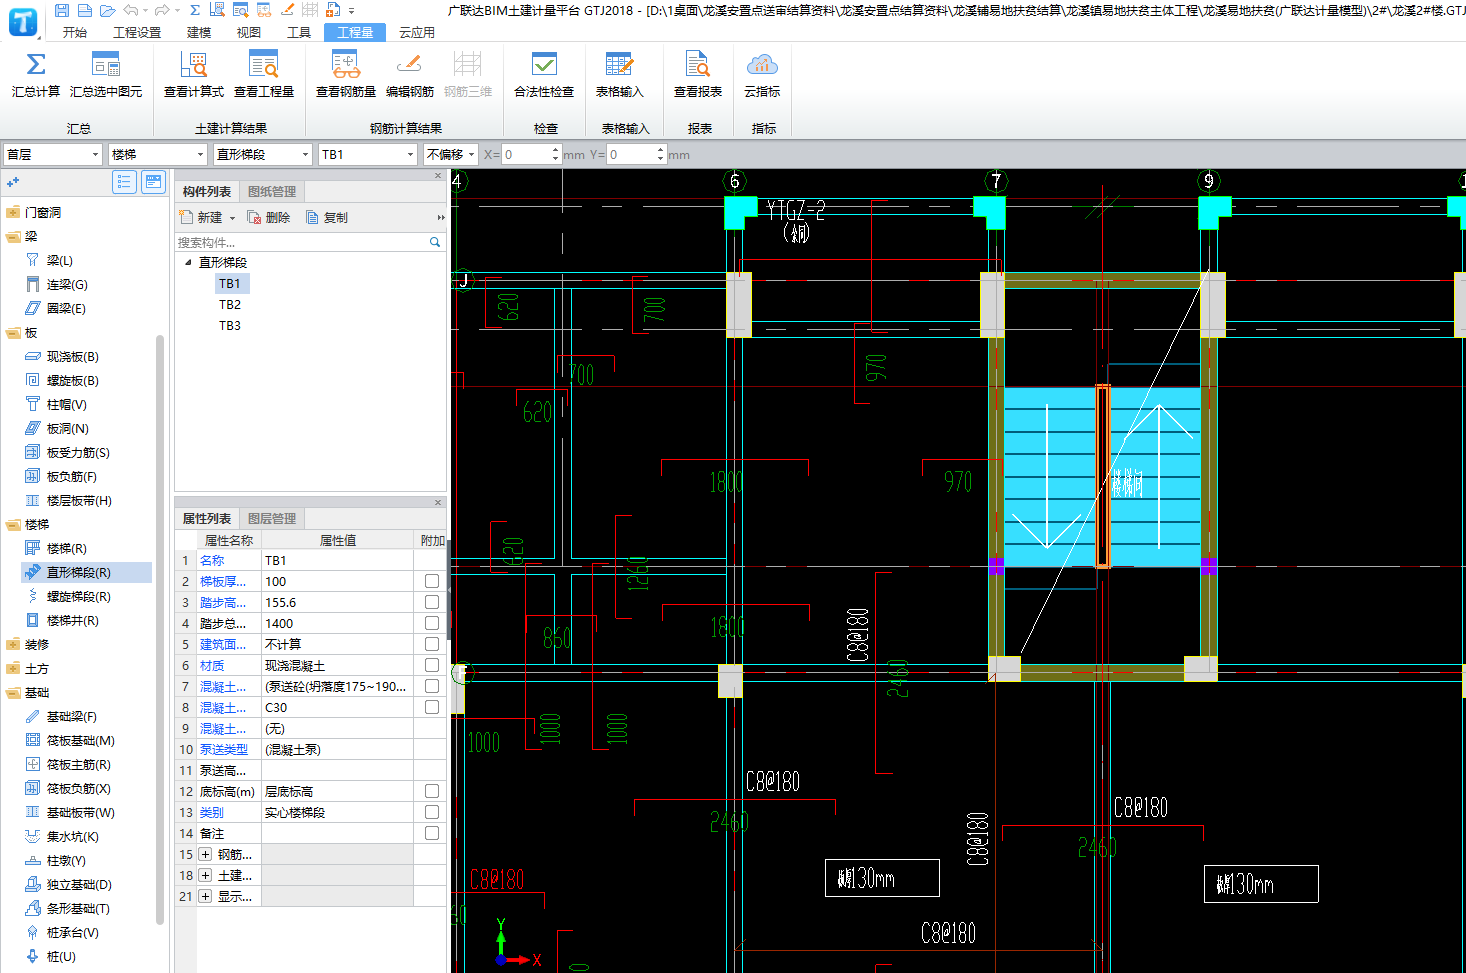1466x973 pixels.
Task: Click 复制 in the component list
Action: click(327, 217)
